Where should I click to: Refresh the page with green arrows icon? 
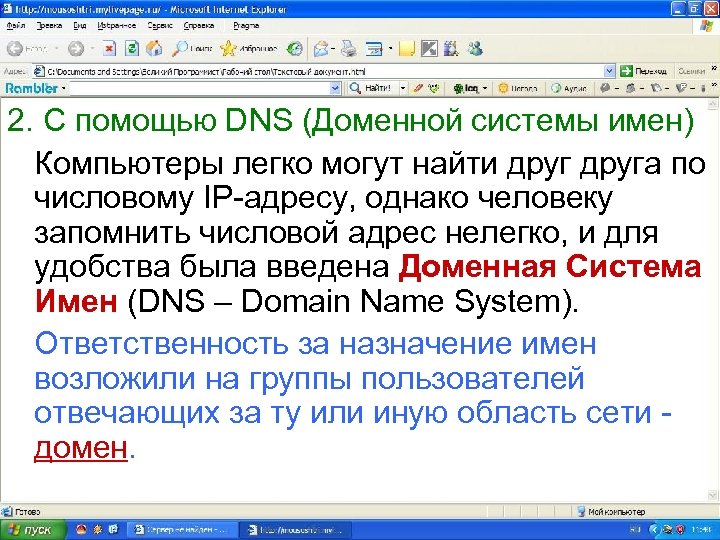(132, 48)
